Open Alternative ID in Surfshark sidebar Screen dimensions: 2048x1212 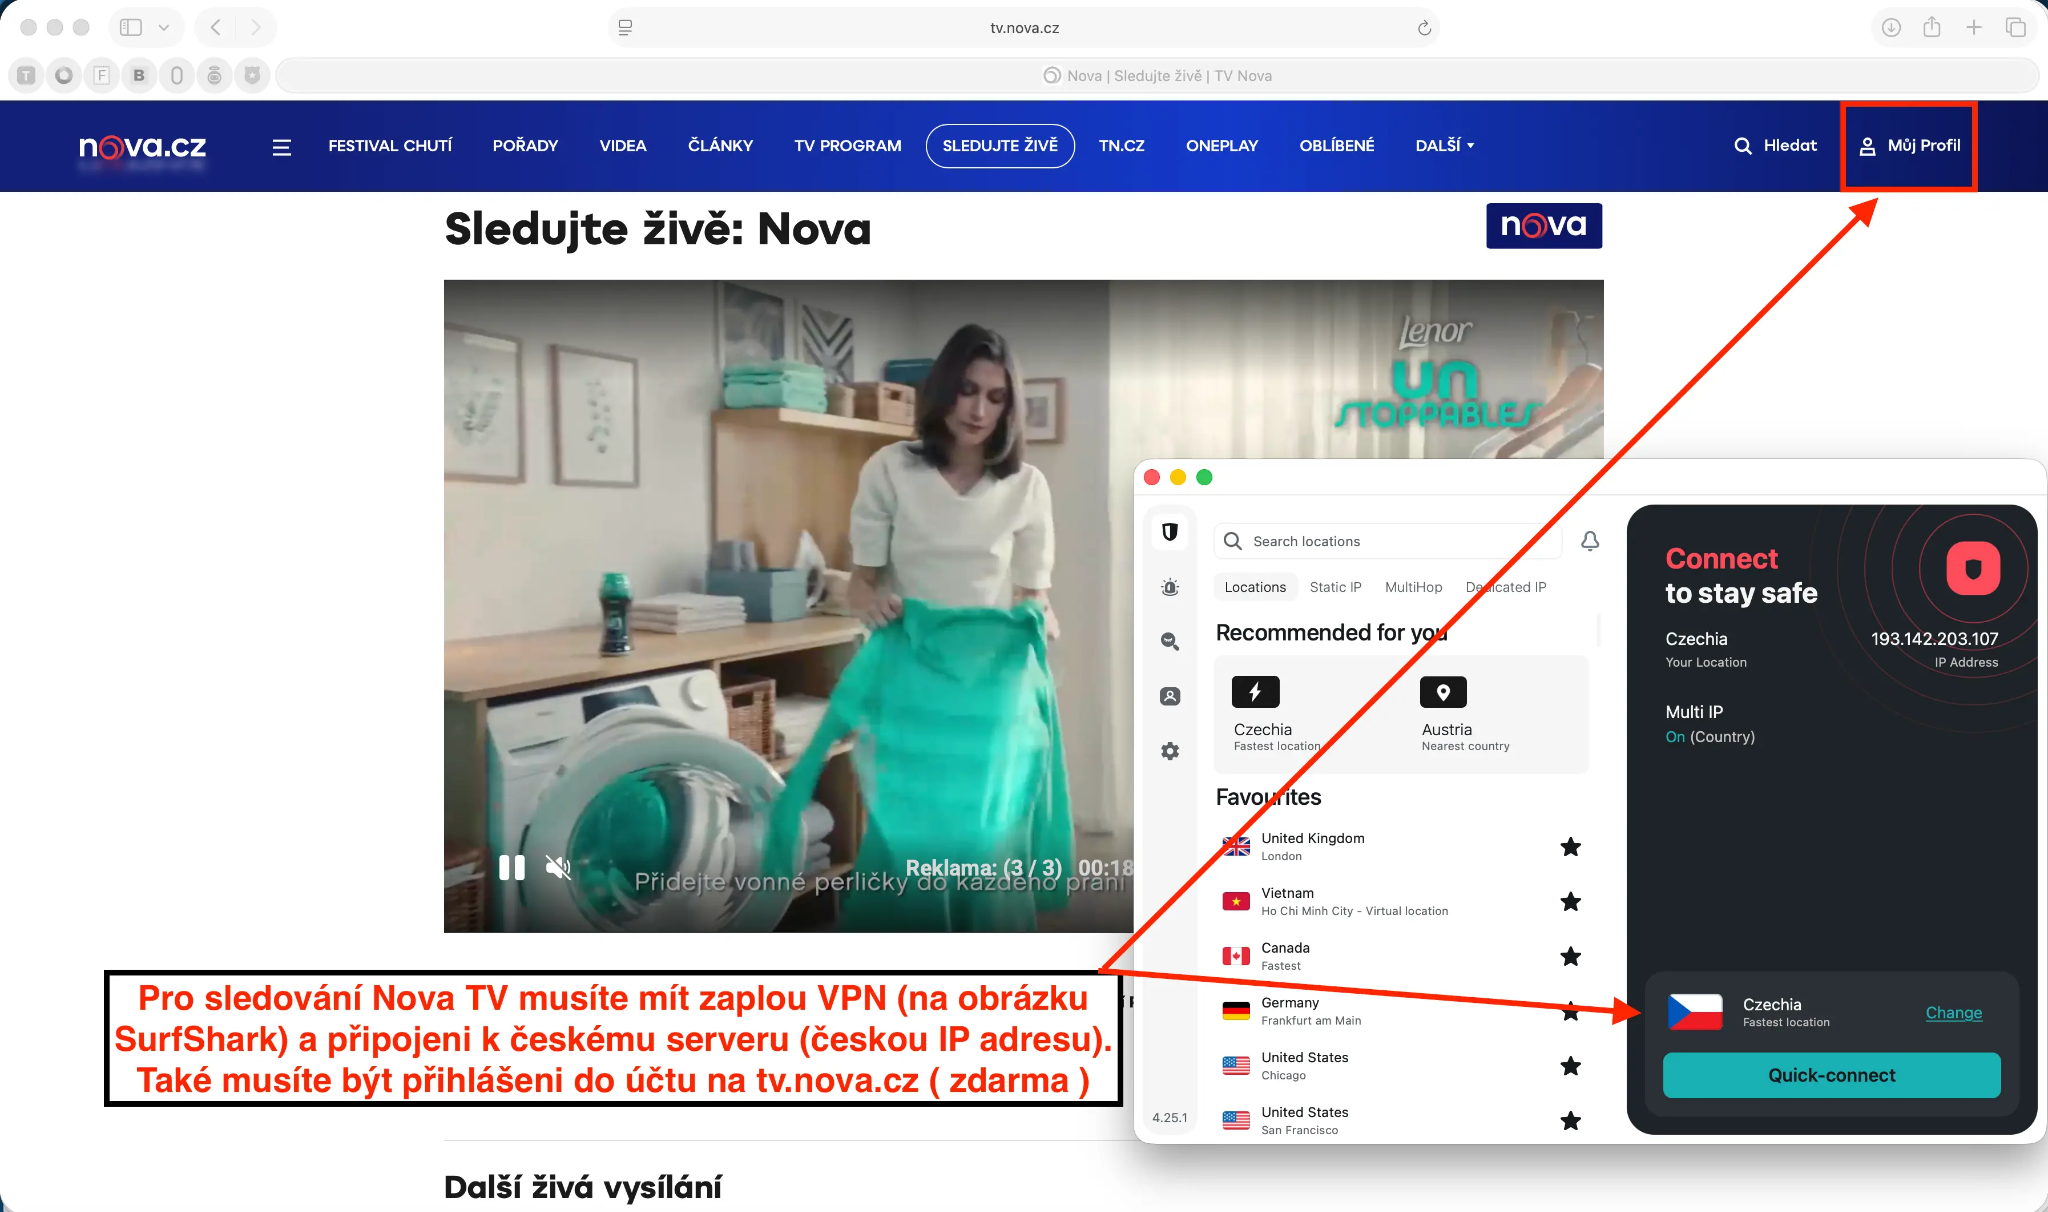pyautogui.click(x=1169, y=695)
